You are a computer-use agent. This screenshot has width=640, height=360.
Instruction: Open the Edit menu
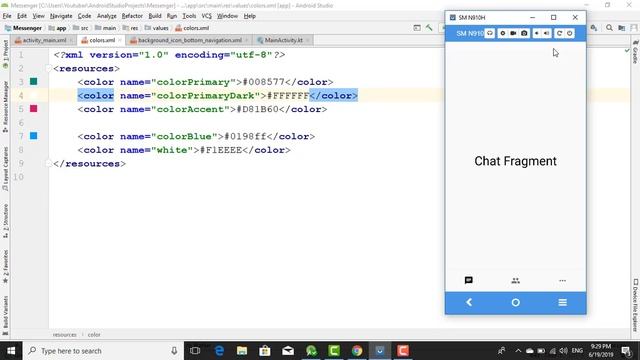tap(22, 16)
